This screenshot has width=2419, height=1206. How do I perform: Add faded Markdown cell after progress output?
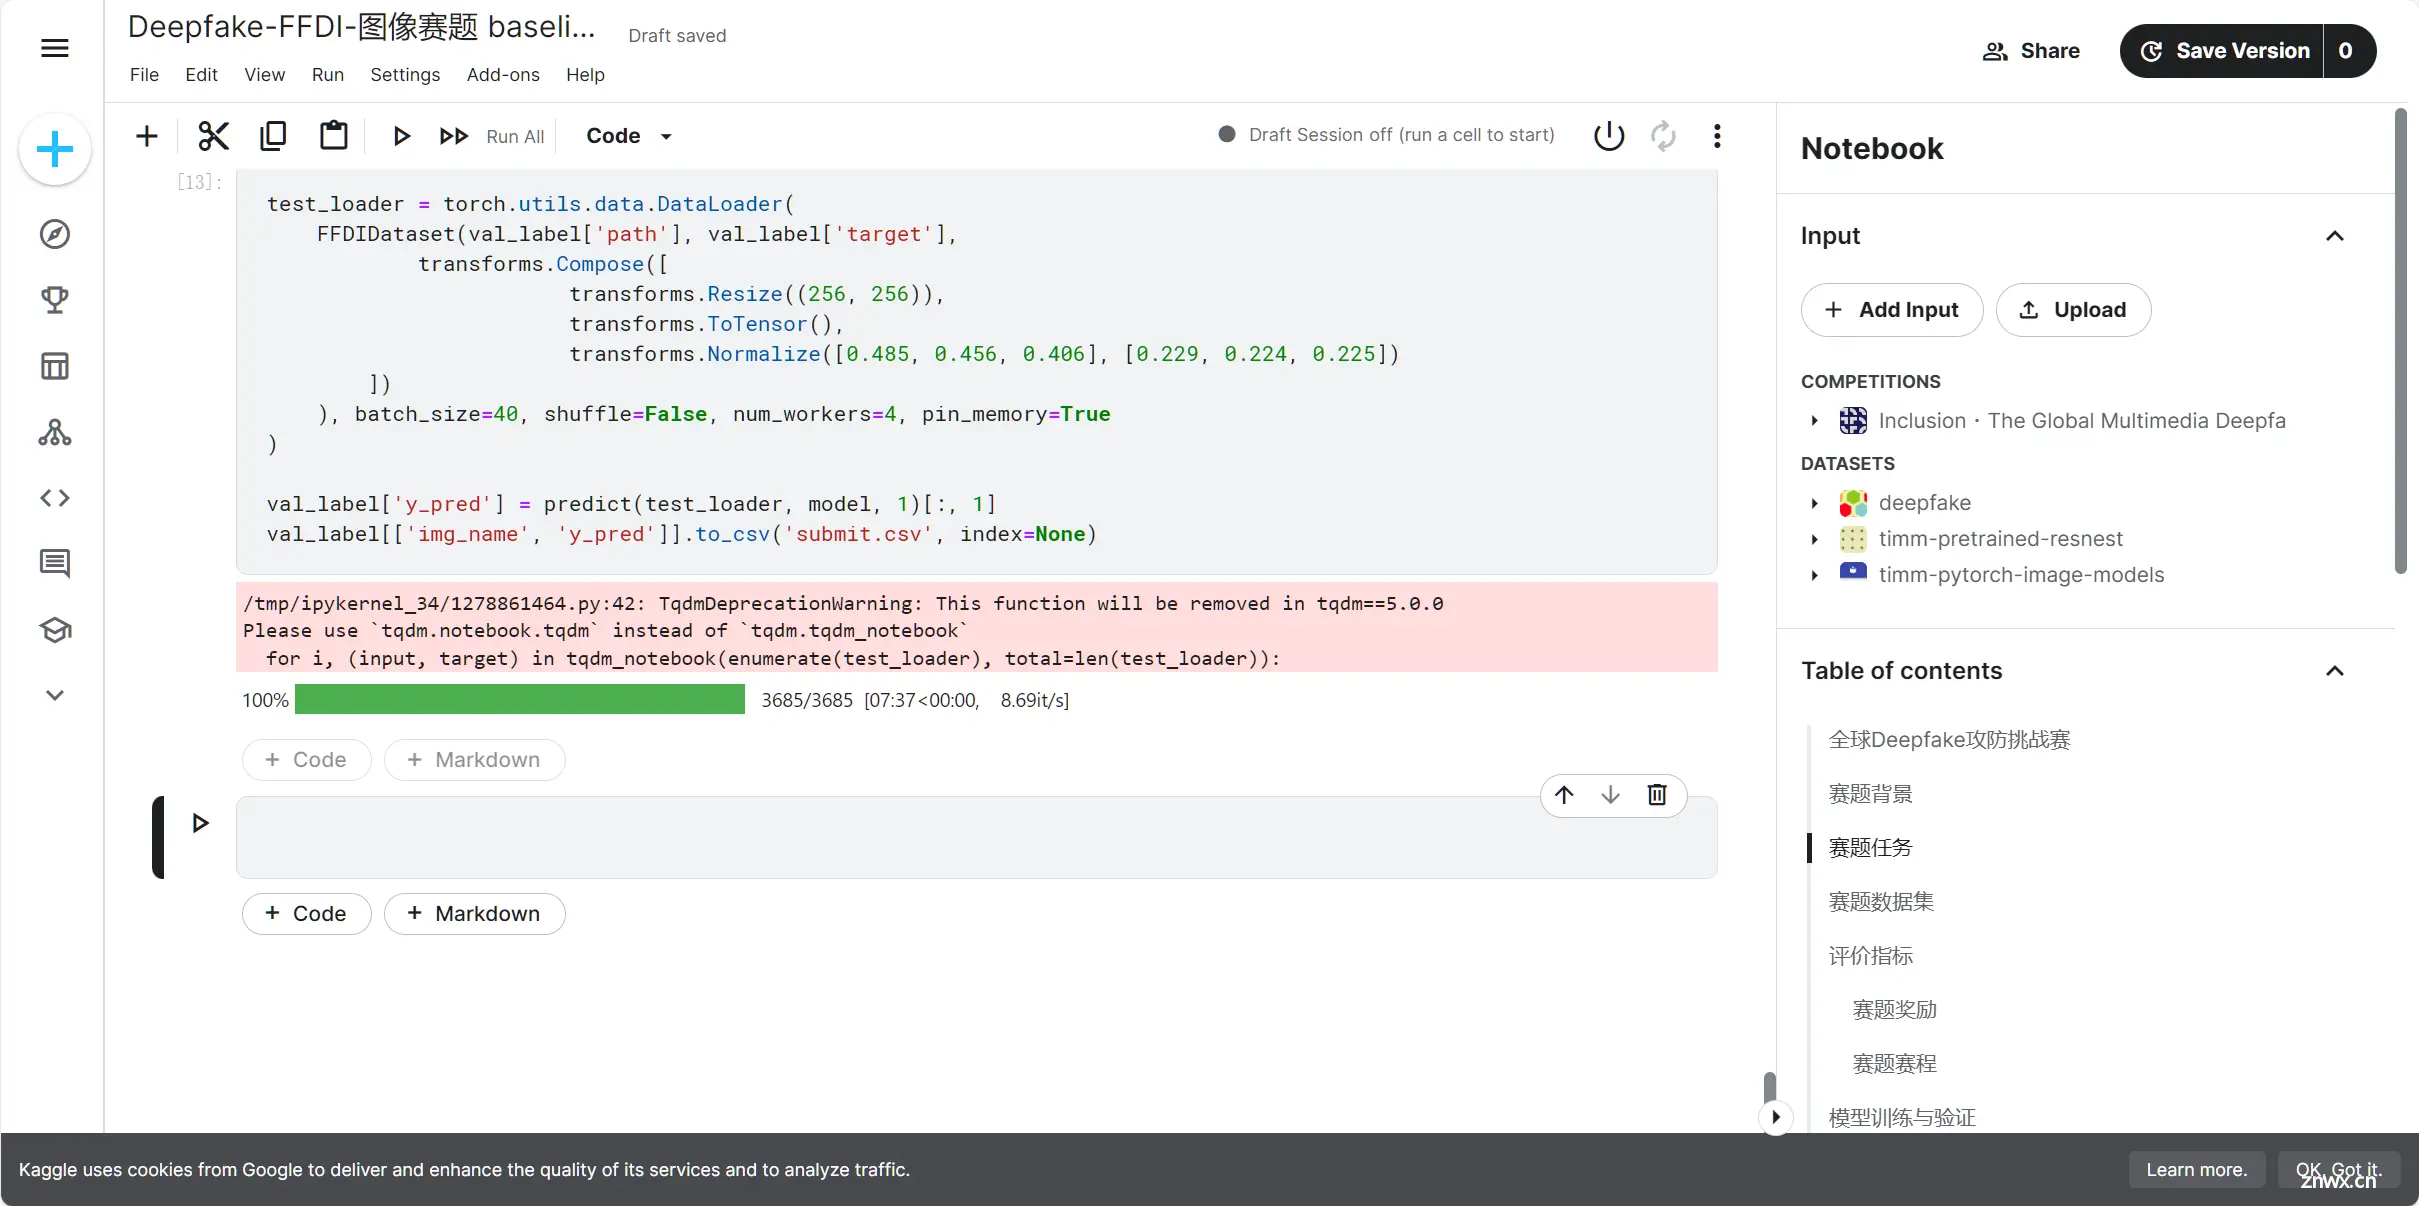tap(475, 760)
